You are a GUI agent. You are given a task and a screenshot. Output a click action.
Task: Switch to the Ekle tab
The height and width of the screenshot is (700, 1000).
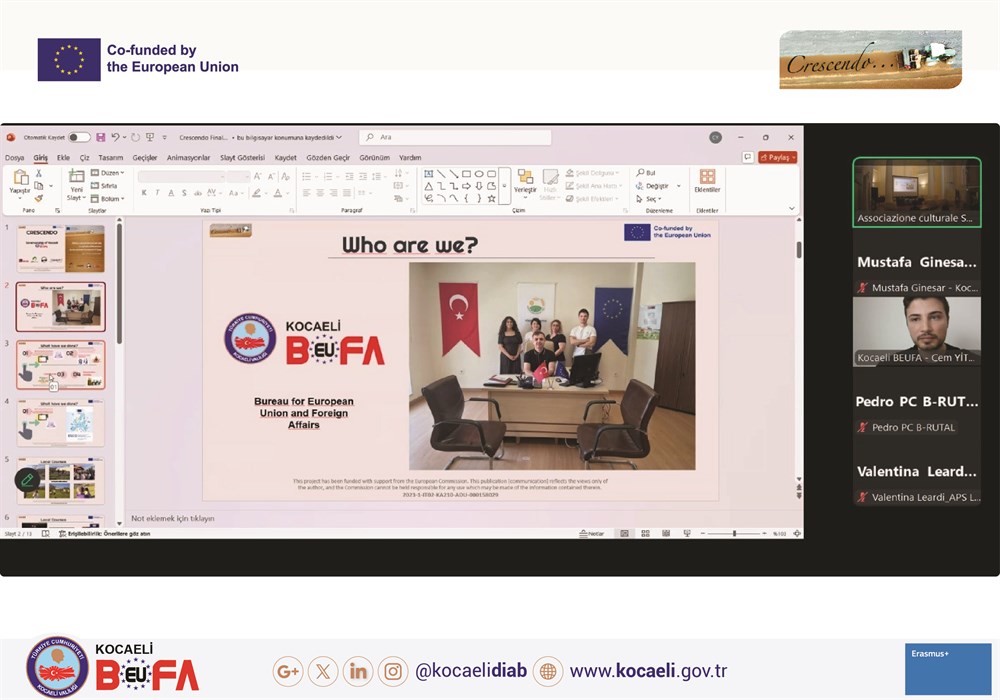(x=63, y=157)
